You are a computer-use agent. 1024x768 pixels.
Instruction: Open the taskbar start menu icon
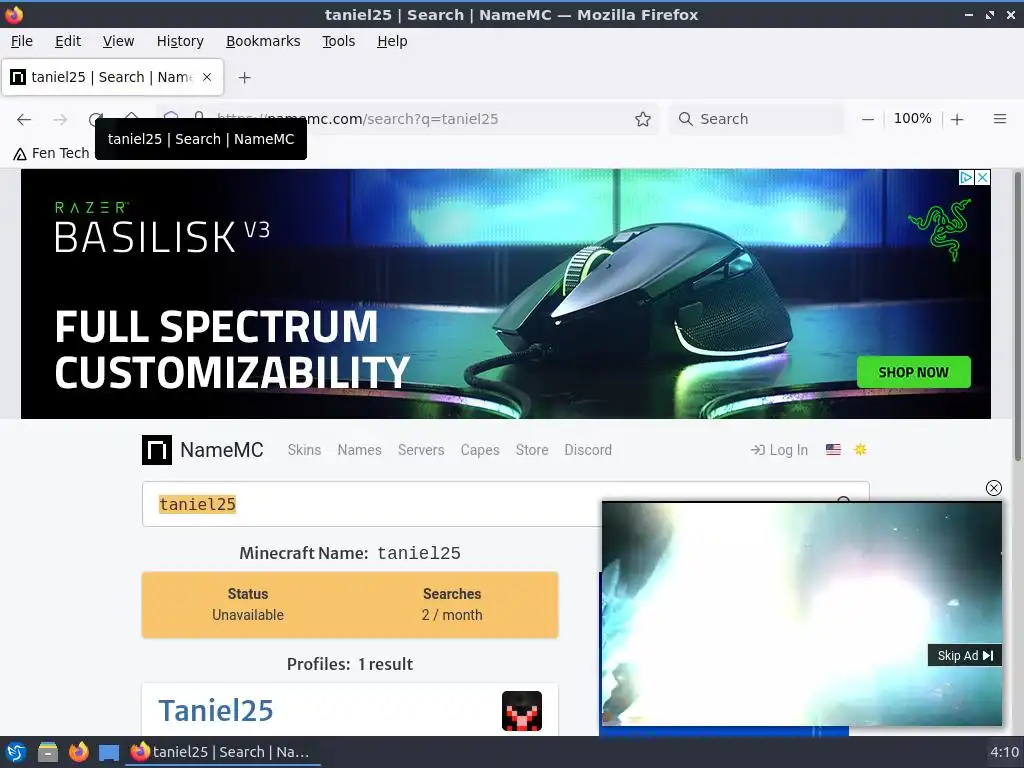pos(16,752)
